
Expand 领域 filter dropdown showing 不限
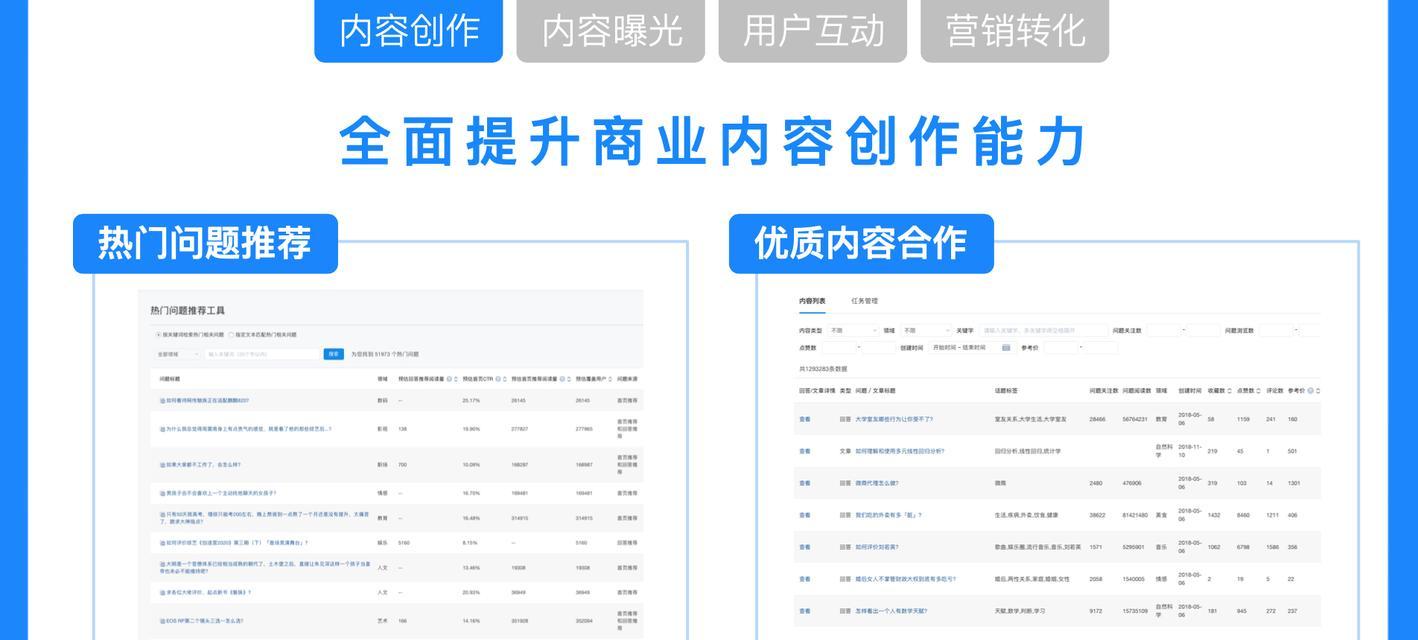(x=926, y=330)
